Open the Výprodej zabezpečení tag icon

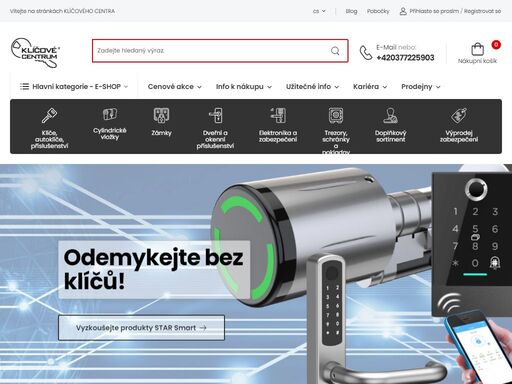point(459,115)
